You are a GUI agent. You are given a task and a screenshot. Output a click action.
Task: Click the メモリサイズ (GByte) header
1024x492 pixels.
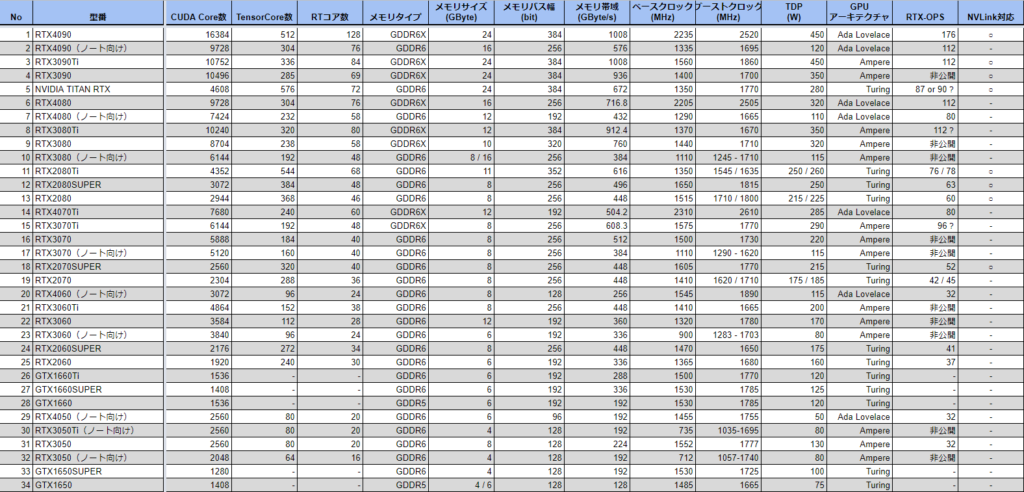[x=462, y=12]
